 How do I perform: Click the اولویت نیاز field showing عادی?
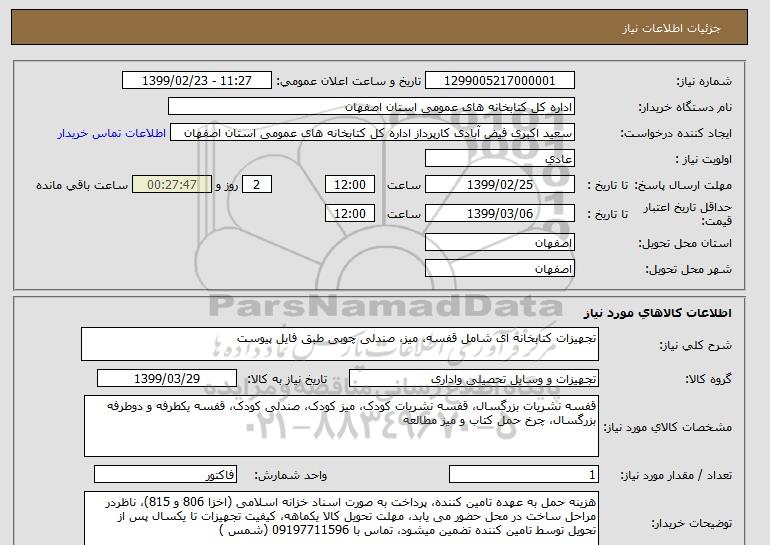coord(500,159)
